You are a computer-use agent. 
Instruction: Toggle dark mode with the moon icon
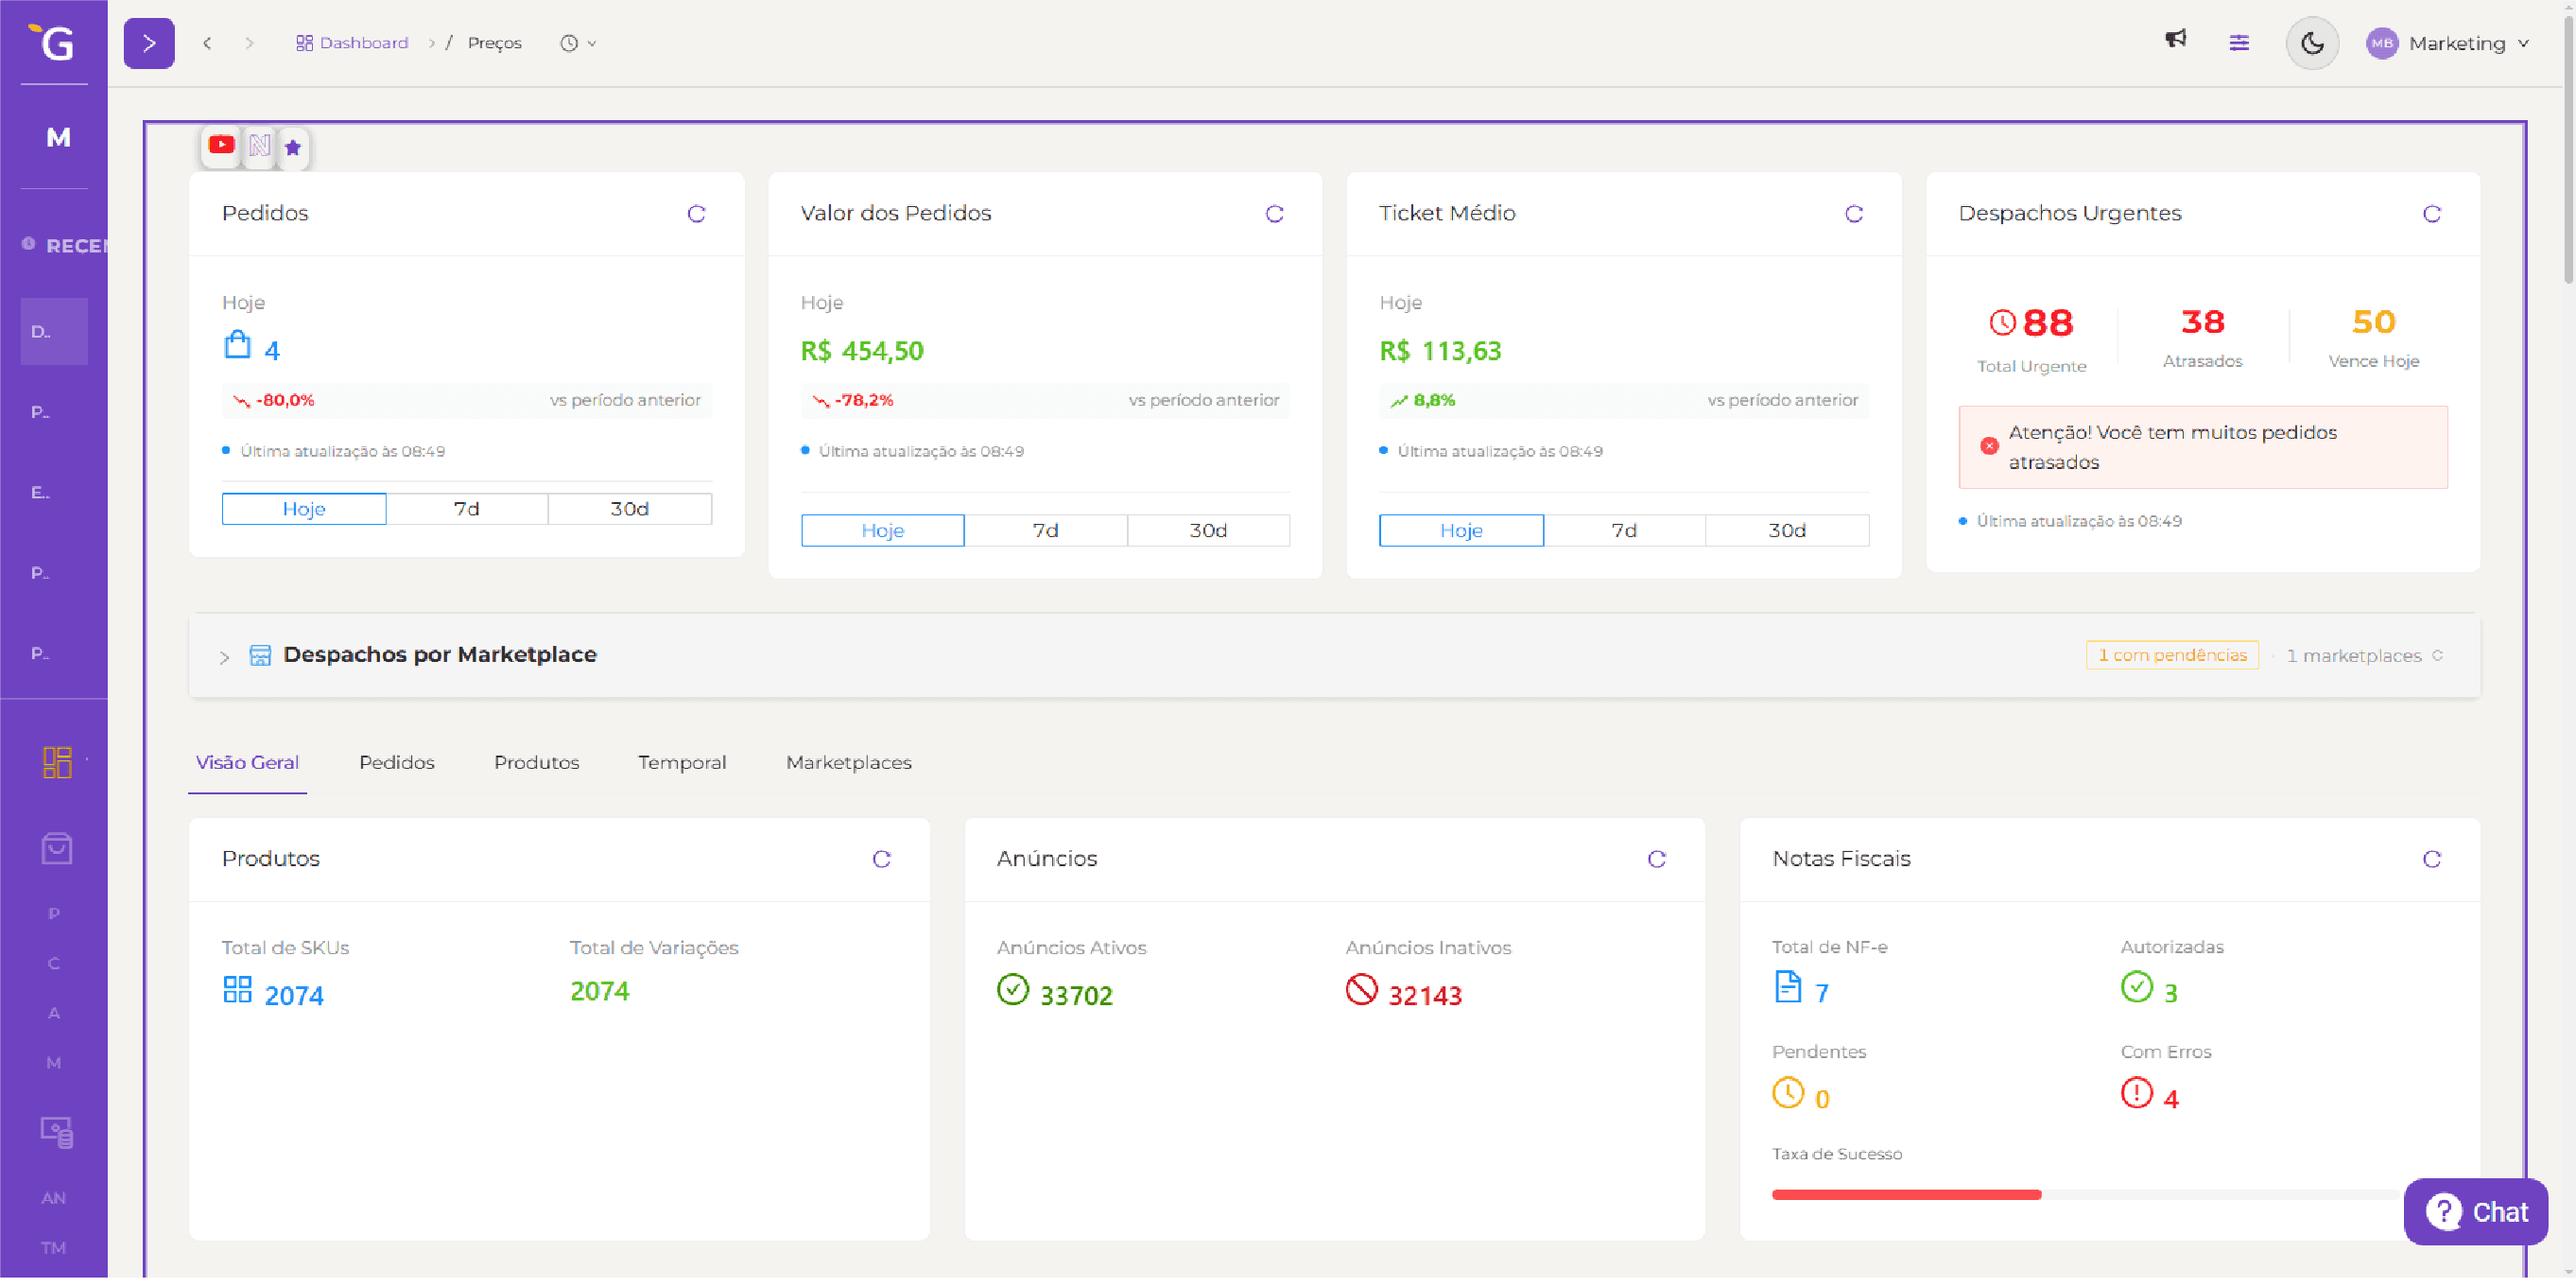(2312, 43)
